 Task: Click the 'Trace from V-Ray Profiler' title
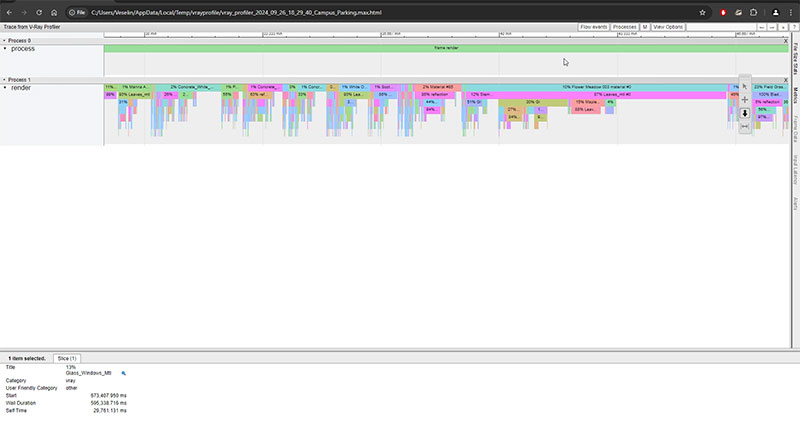[32, 27]
